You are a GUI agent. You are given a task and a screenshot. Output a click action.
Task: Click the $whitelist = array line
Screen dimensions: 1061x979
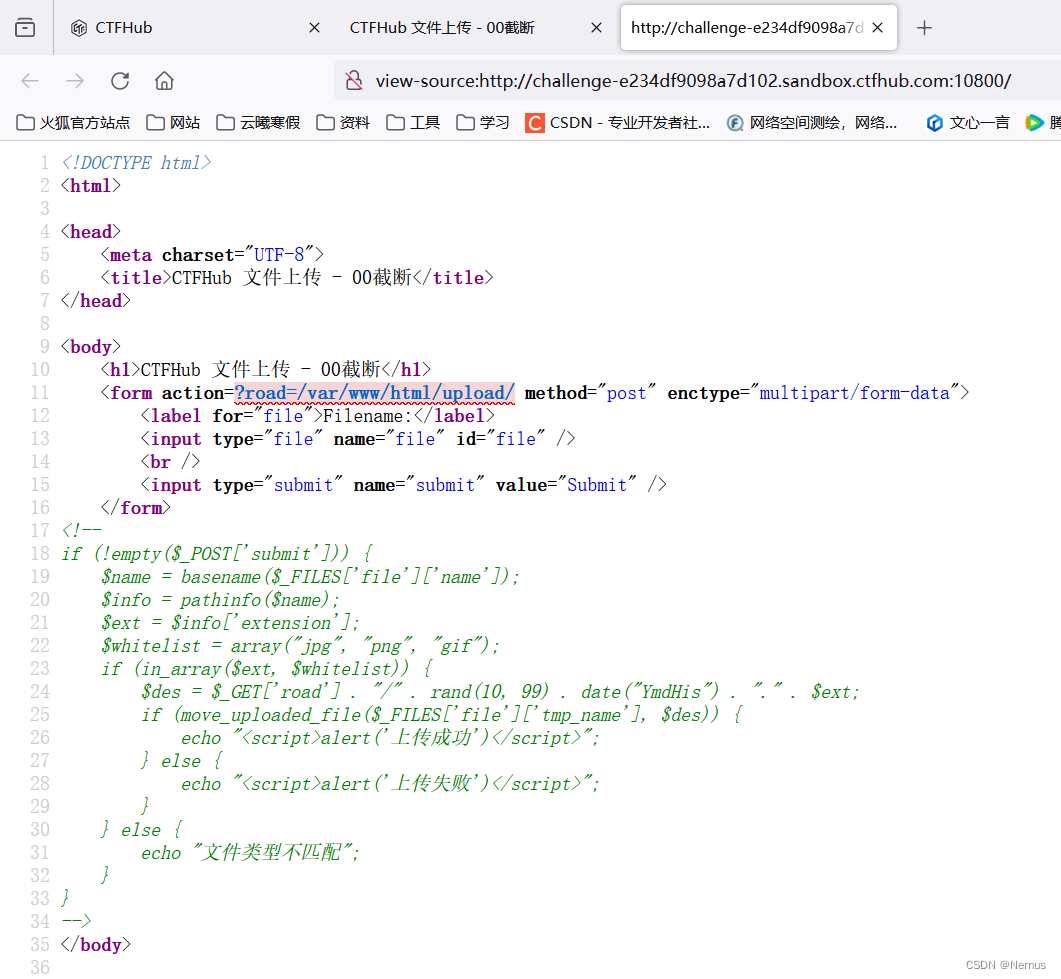tap(300, 646)
